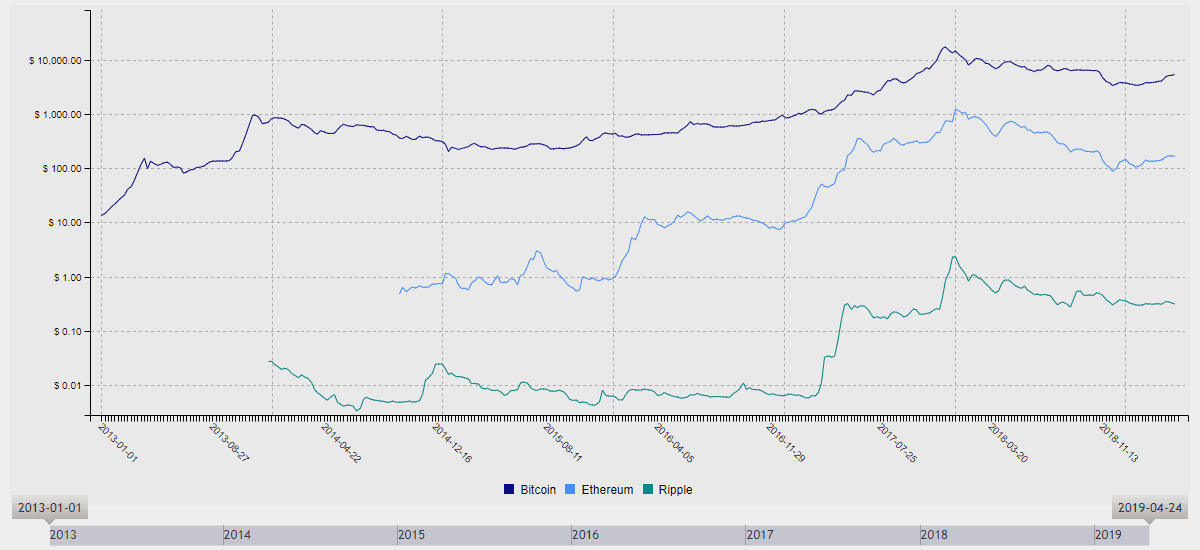The image size is (1200, 550).
Task: Click the $ 1,000.00 y-axis label
Action: (x=57, y=114)
